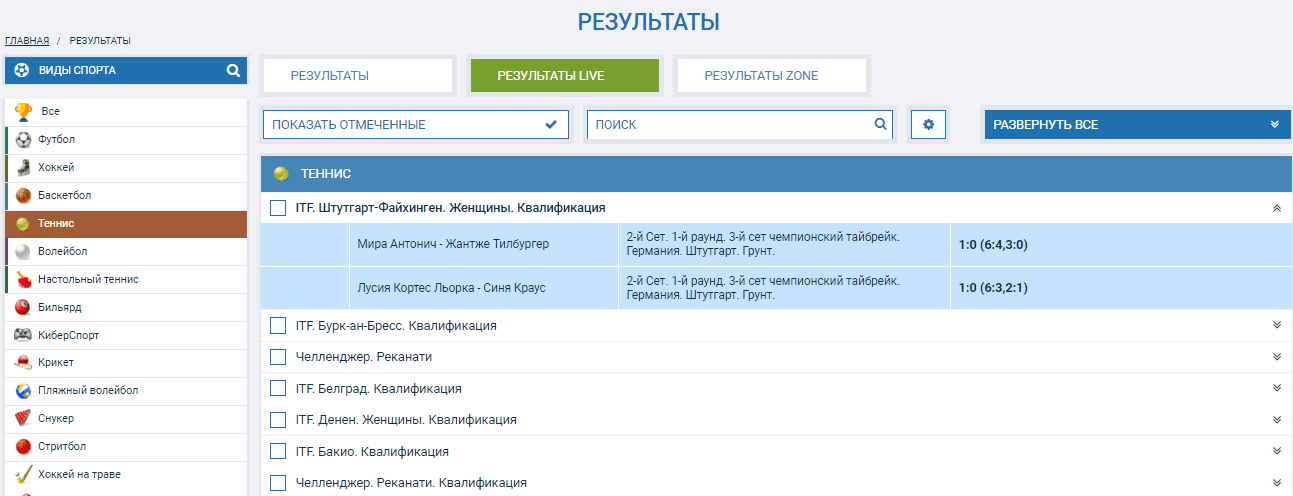1293x496 pixels.
Task: Click score 1:0 (6:4,3:0)
Action: 993,244
